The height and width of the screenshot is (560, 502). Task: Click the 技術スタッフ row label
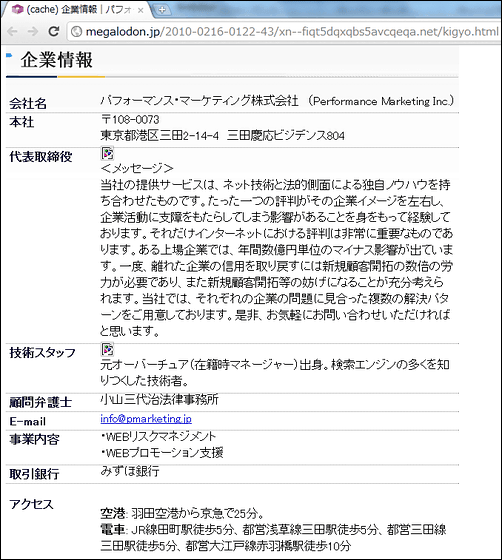[42, 352]
